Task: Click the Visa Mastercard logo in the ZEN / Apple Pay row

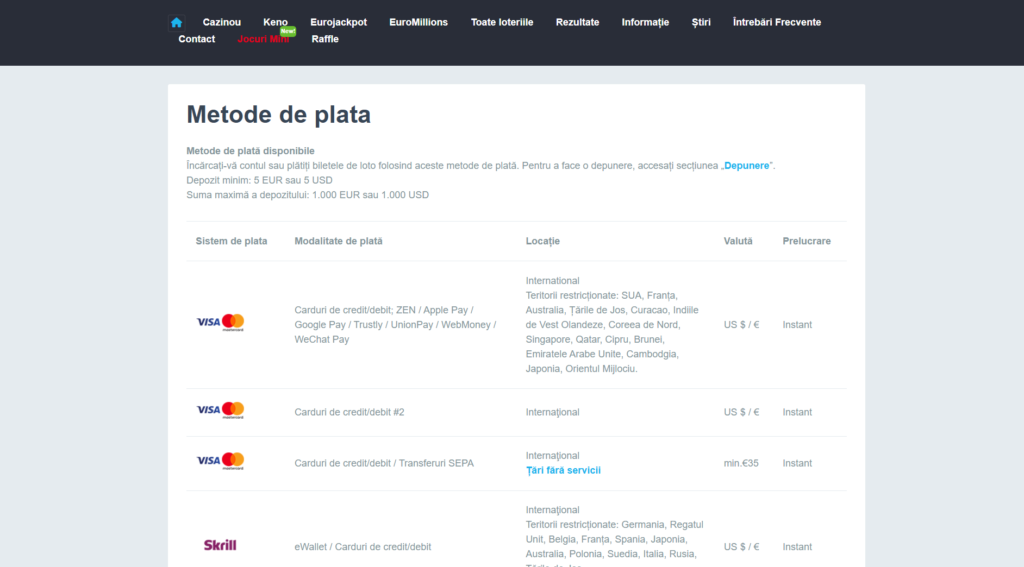Action: (220, 322)
